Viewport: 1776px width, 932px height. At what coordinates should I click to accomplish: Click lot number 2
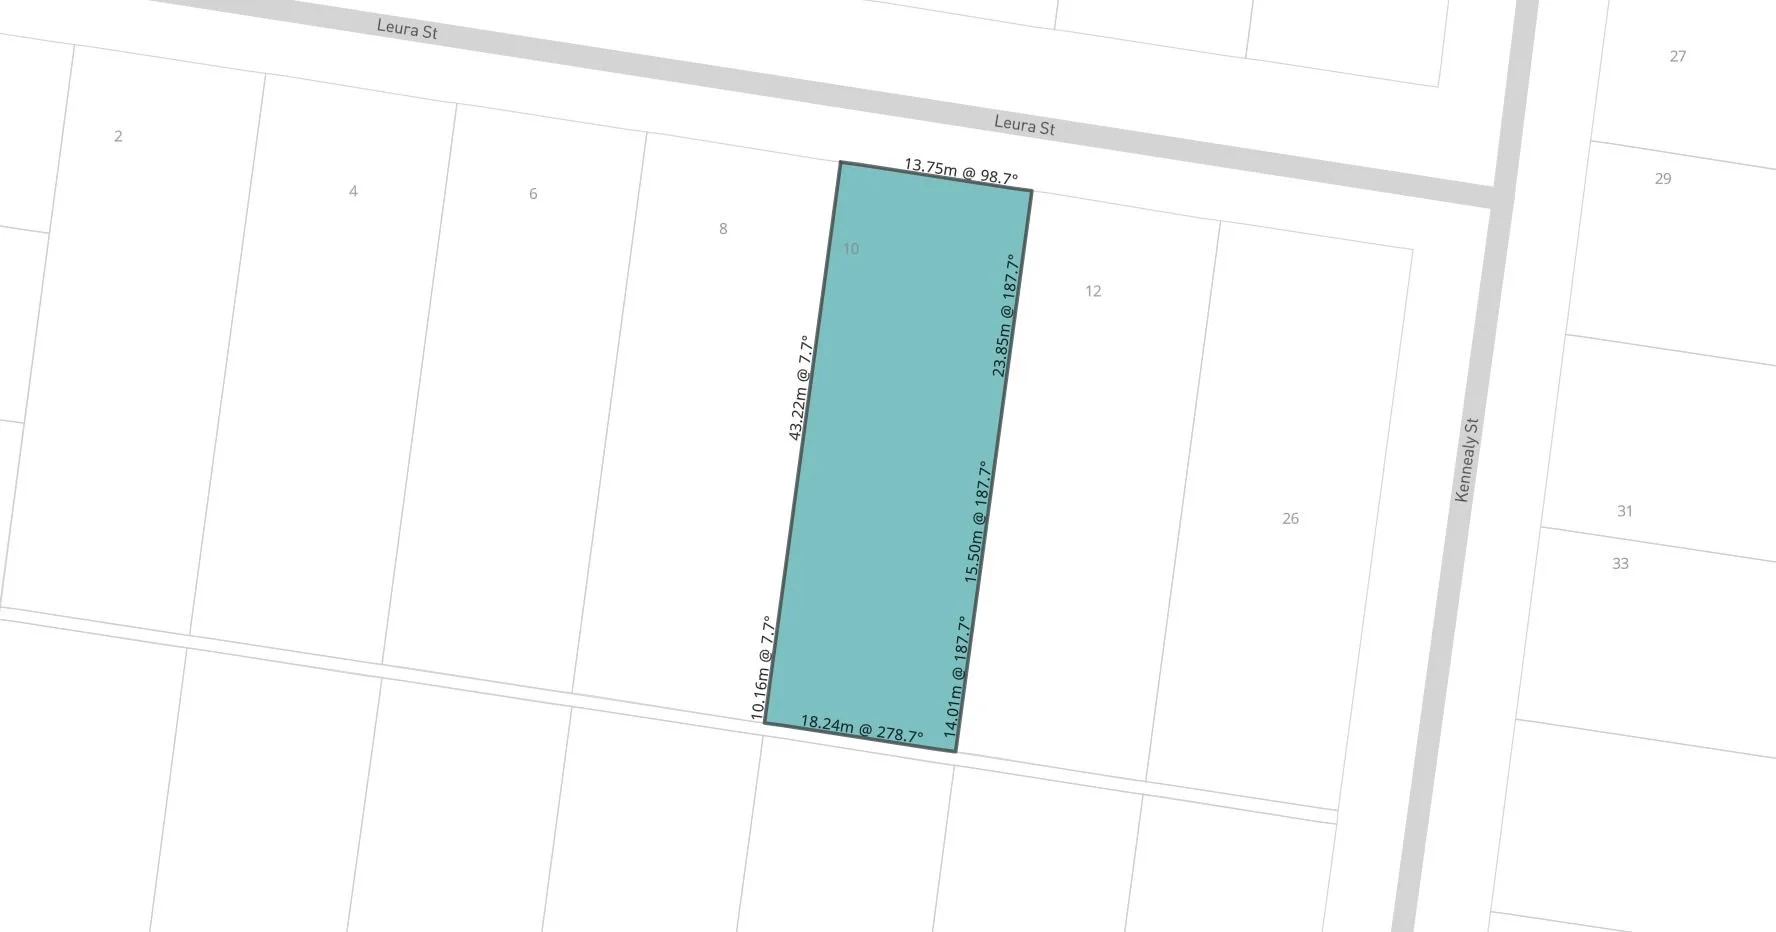(118, 136)
